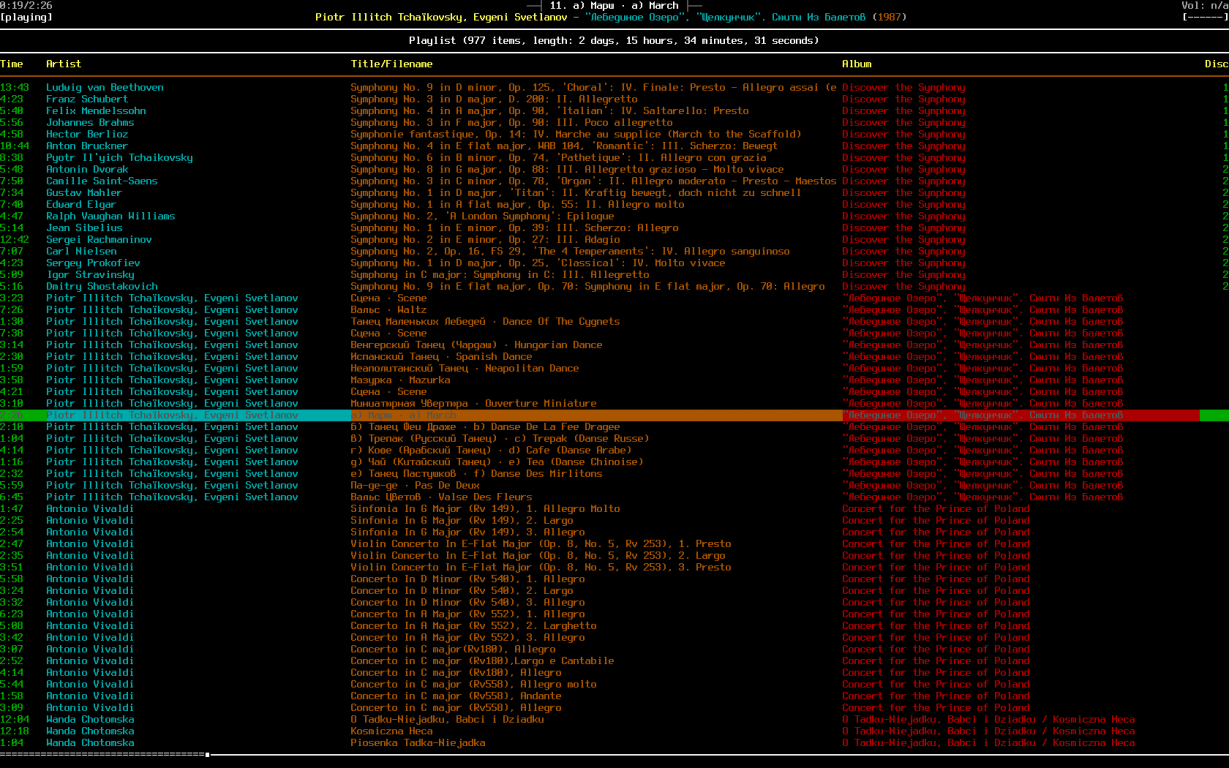Select Berlioz Symphonie fantastique row
Viewport: 1229px width, 768px height.
(614, 134)
